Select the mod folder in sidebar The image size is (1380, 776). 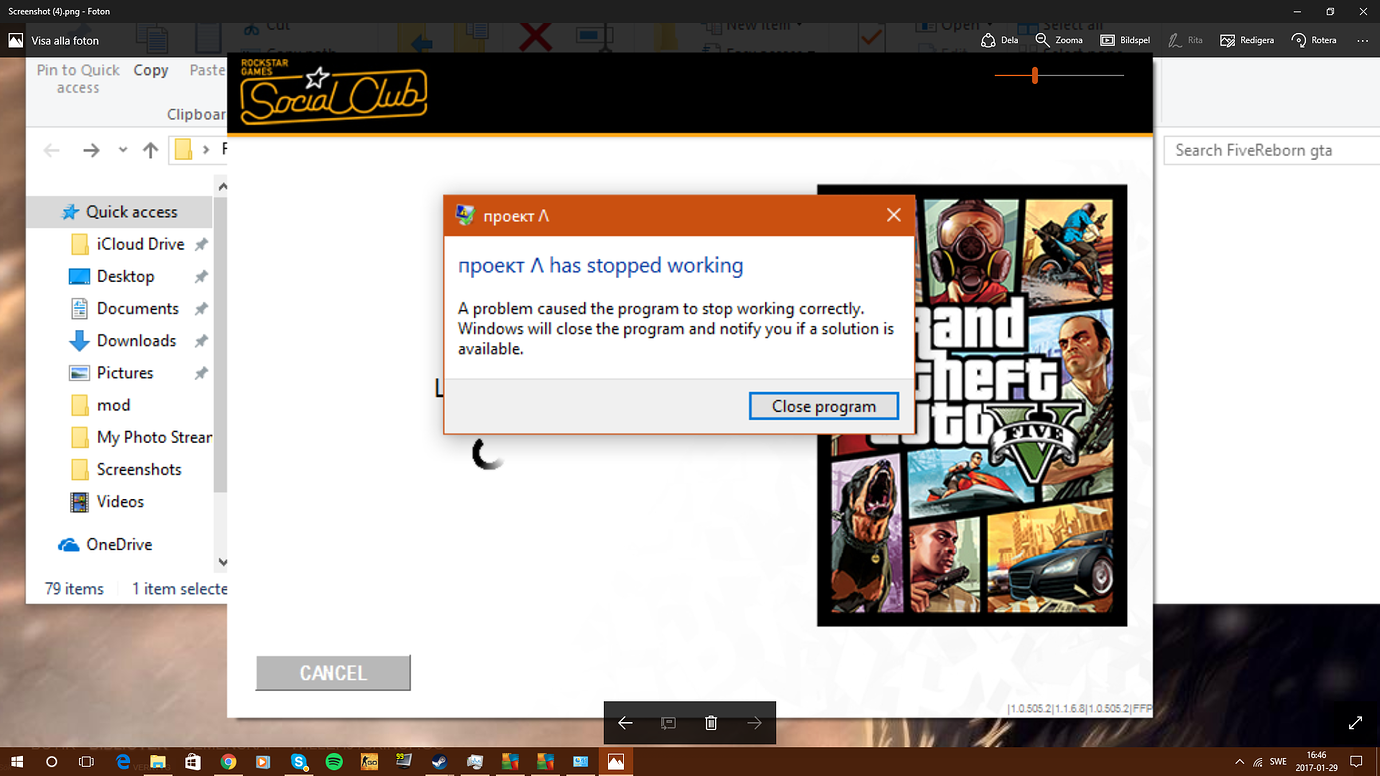pos(101,405)
